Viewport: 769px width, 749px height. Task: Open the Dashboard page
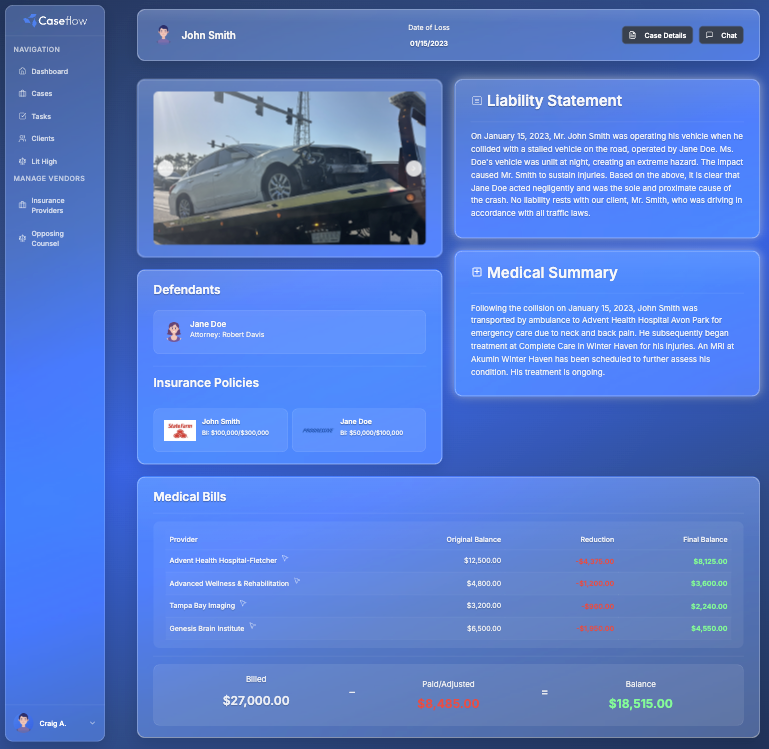[50, 71]
